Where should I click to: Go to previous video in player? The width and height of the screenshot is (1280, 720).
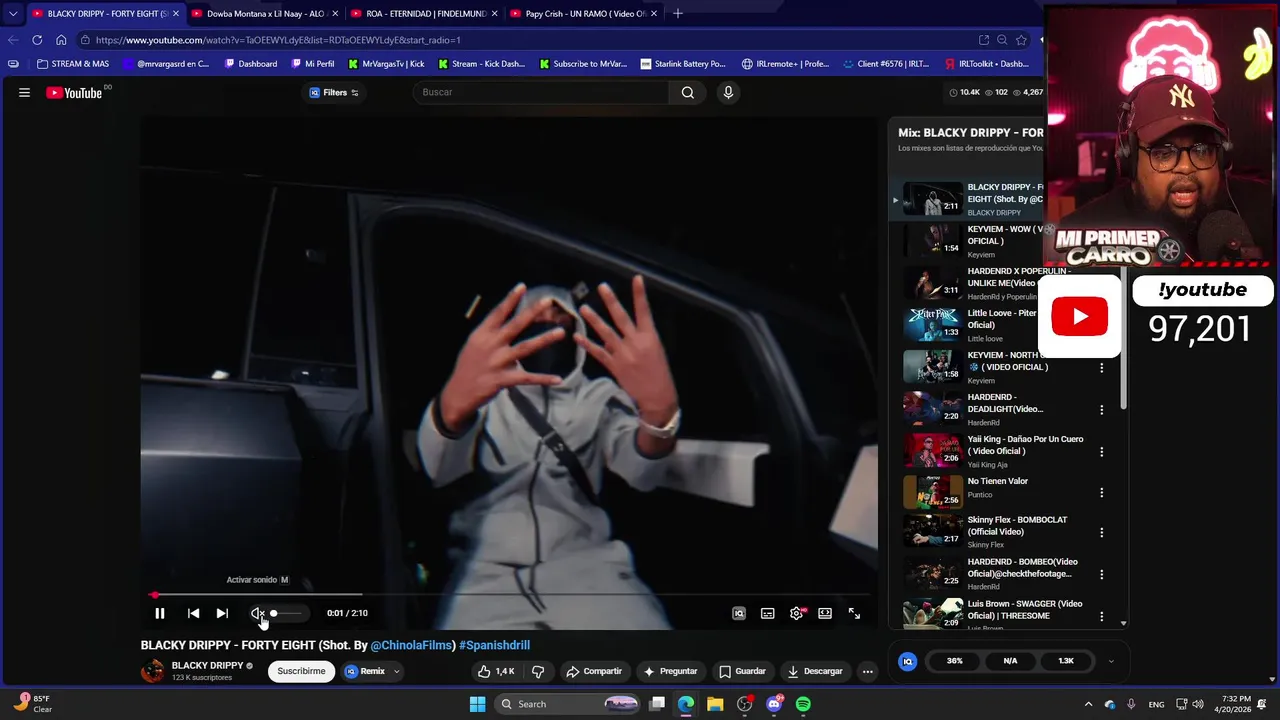[x=194, y=613]
